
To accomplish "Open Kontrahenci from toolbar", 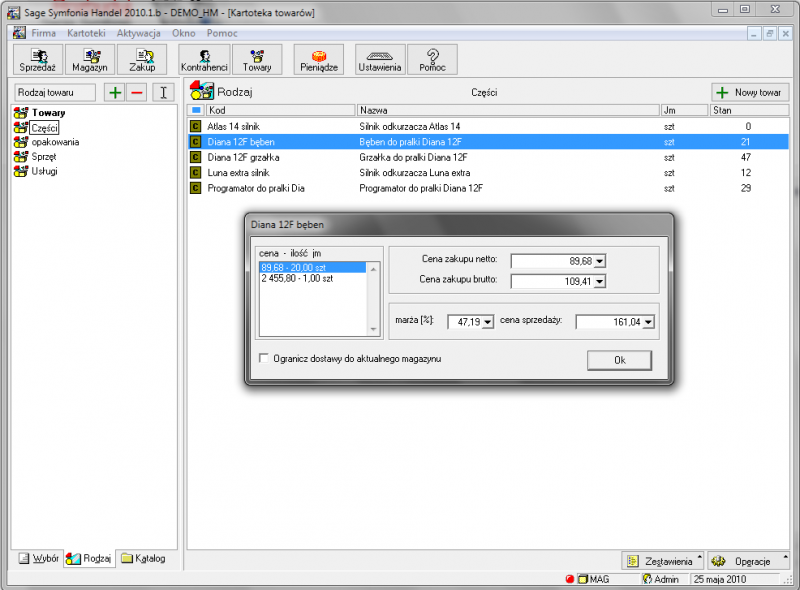I will coord(204,60).
